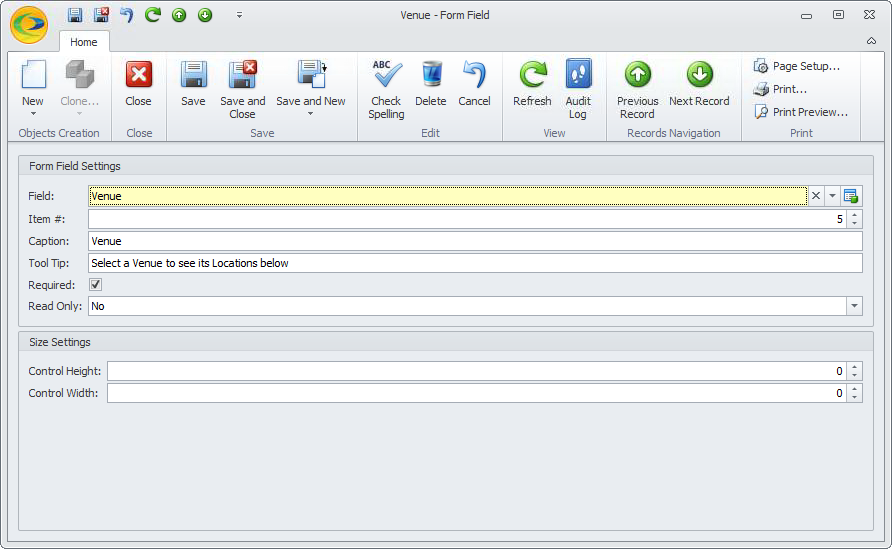
Task: Open the Field detail view button
Action: 851,196
